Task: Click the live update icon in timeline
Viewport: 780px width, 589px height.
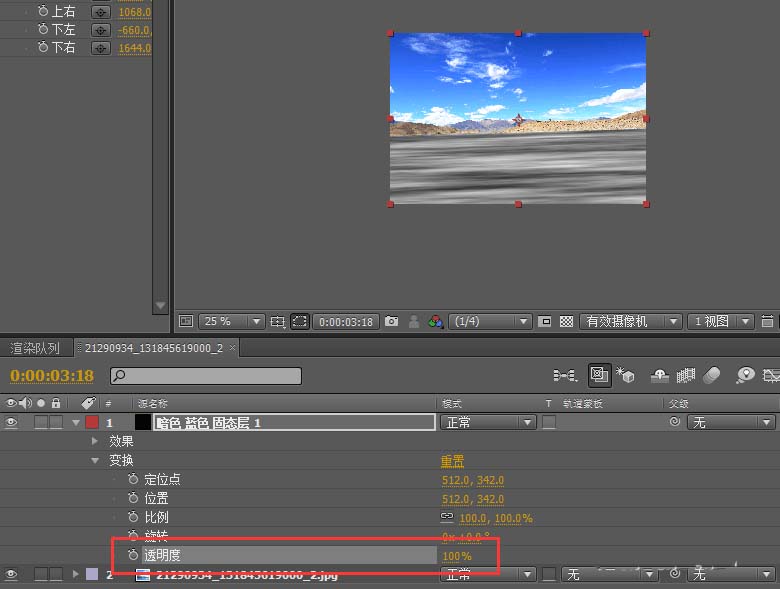Action: pyautogui.click(x=599, y=375)
